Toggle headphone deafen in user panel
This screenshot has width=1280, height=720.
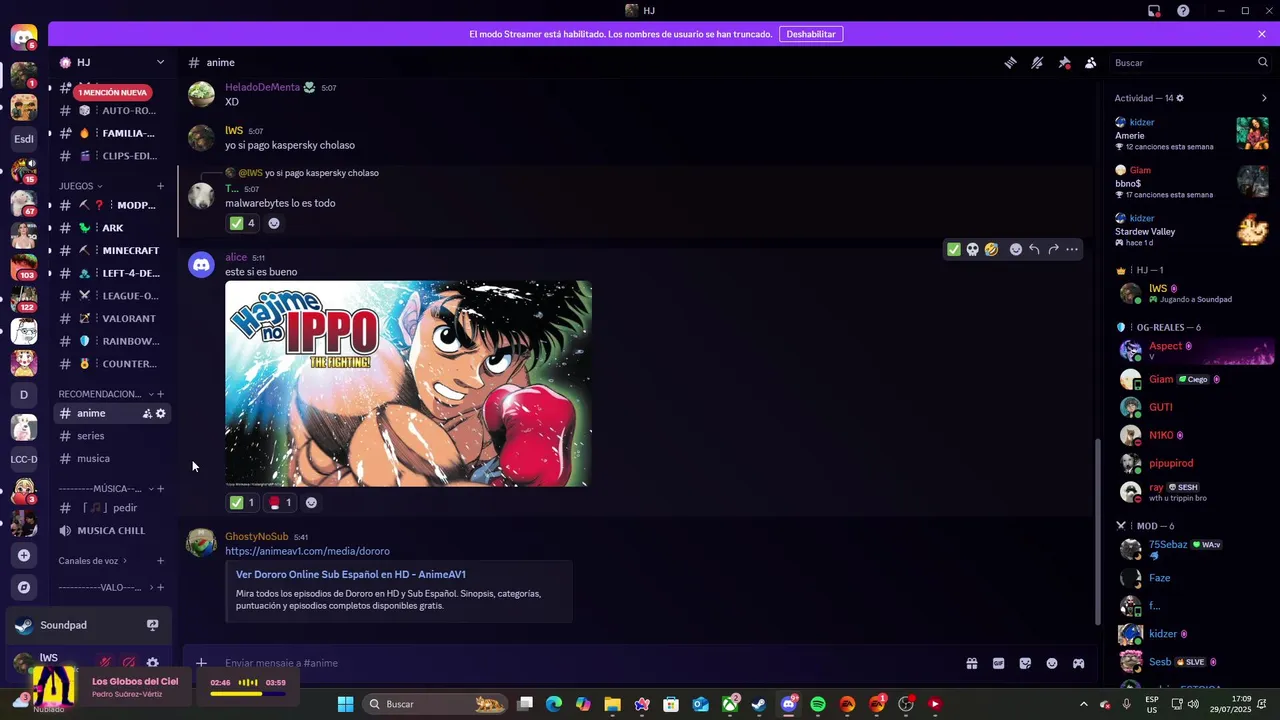[x=128, y=662]
